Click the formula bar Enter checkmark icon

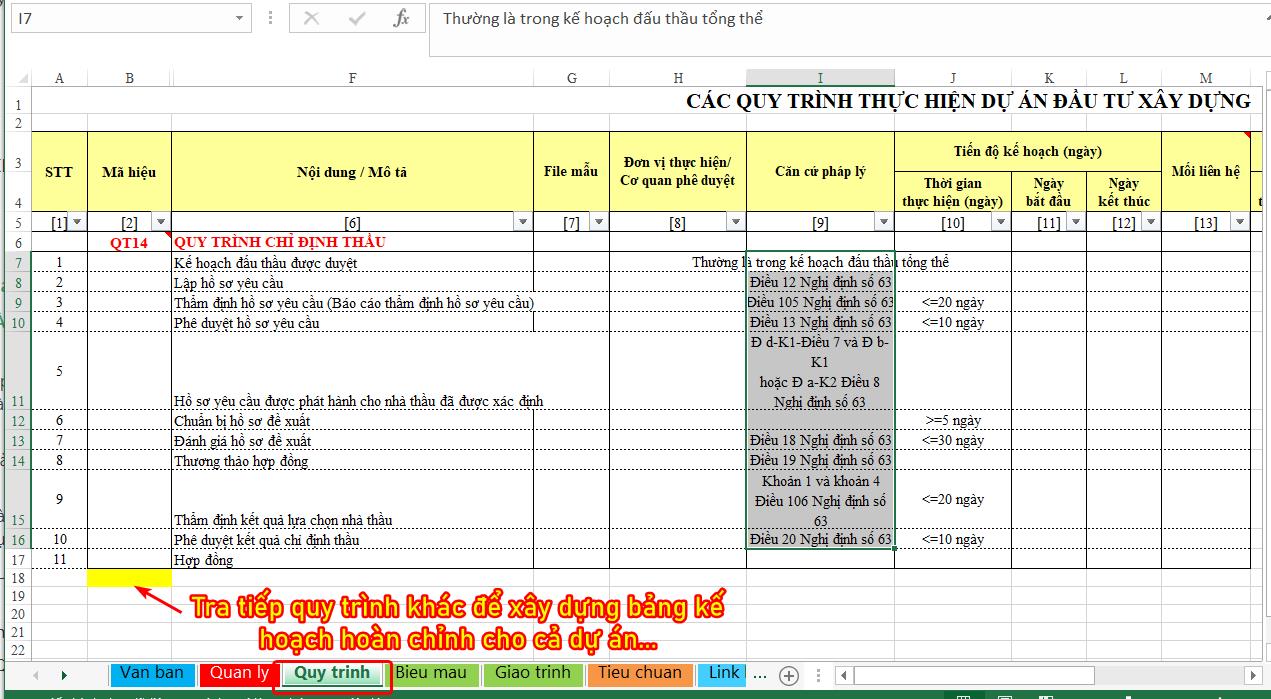pos(356,19)
